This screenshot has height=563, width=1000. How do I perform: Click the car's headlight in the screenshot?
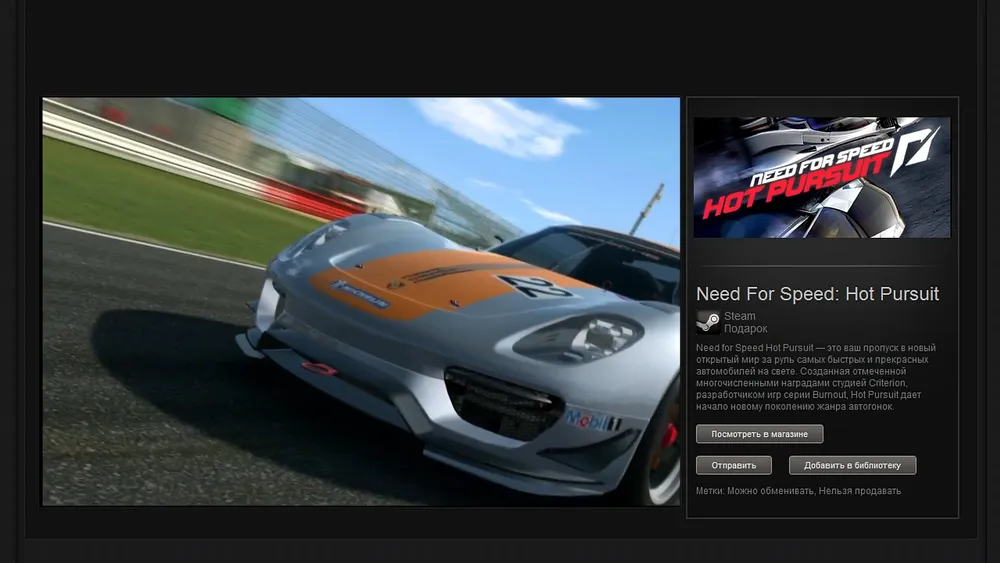(578, 338)
